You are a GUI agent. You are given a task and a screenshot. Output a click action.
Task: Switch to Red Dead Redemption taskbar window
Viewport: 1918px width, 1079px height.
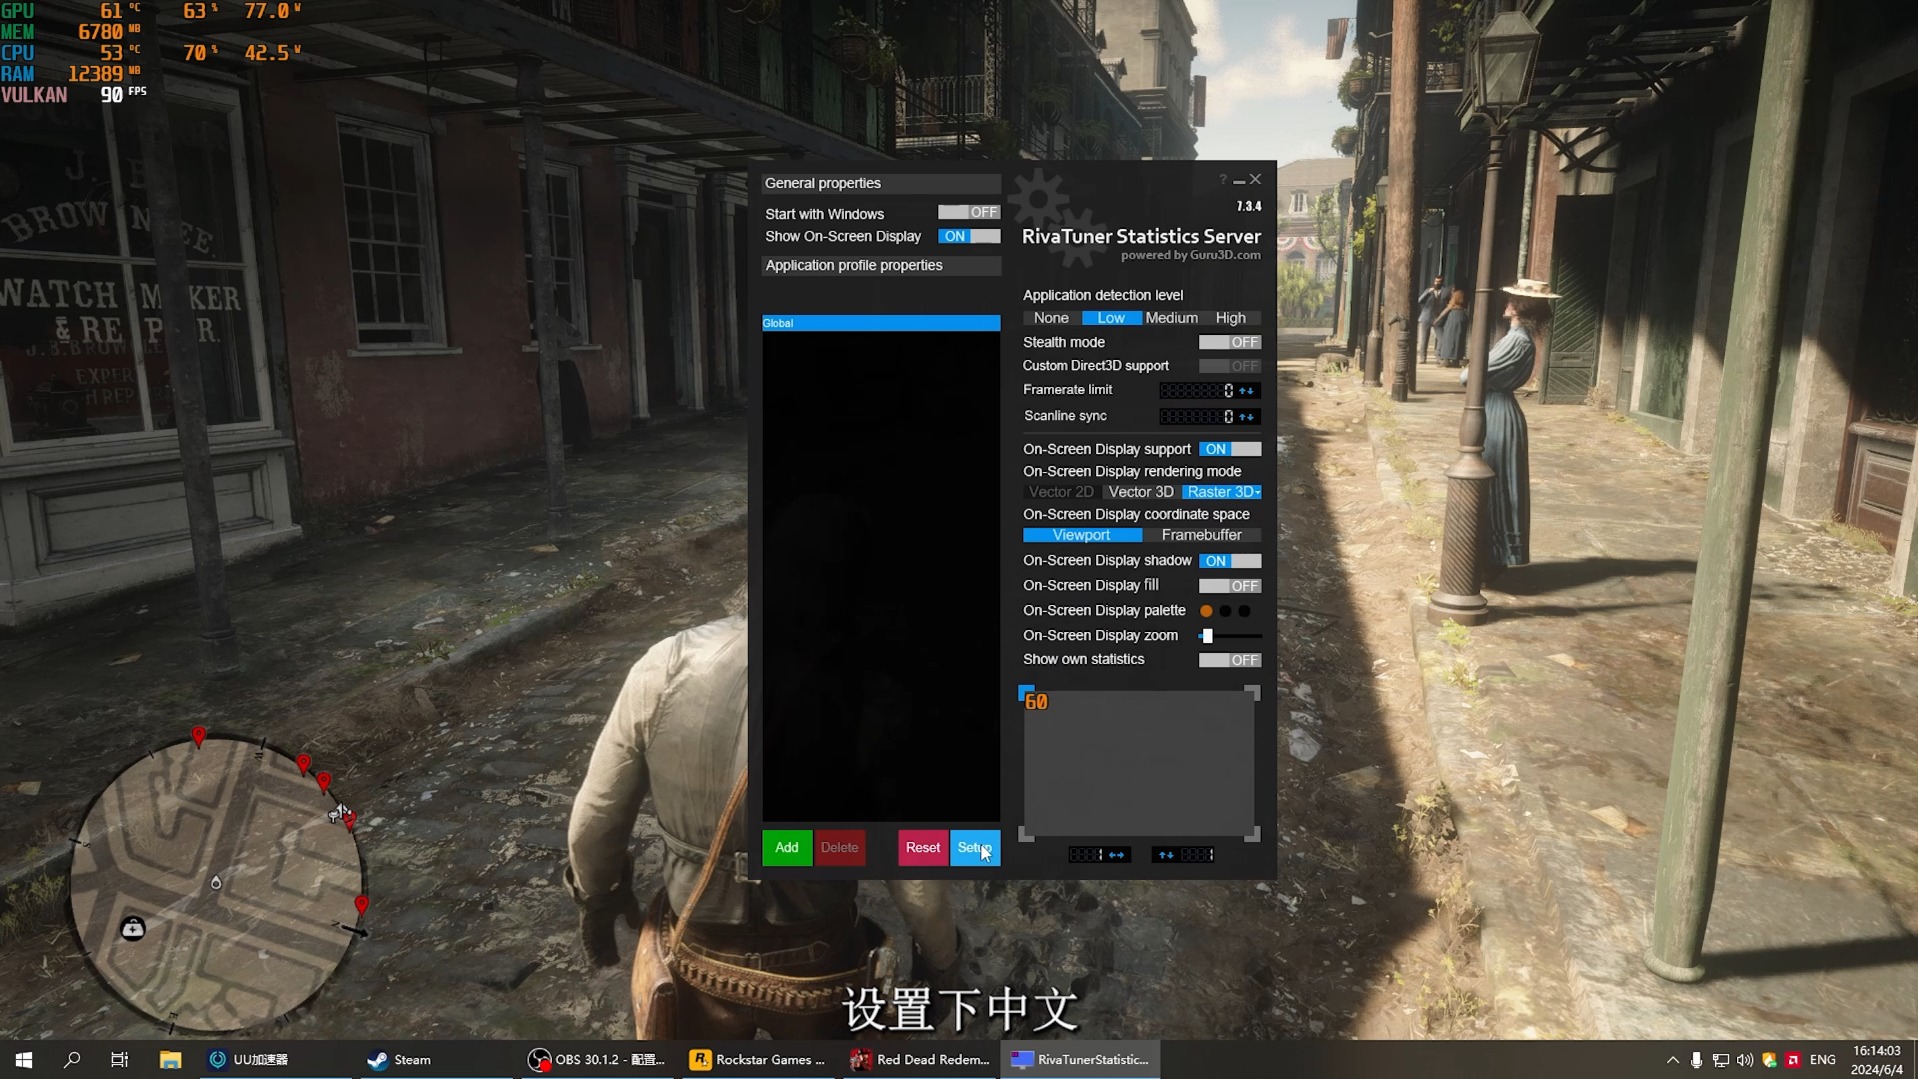(920, 1060)
